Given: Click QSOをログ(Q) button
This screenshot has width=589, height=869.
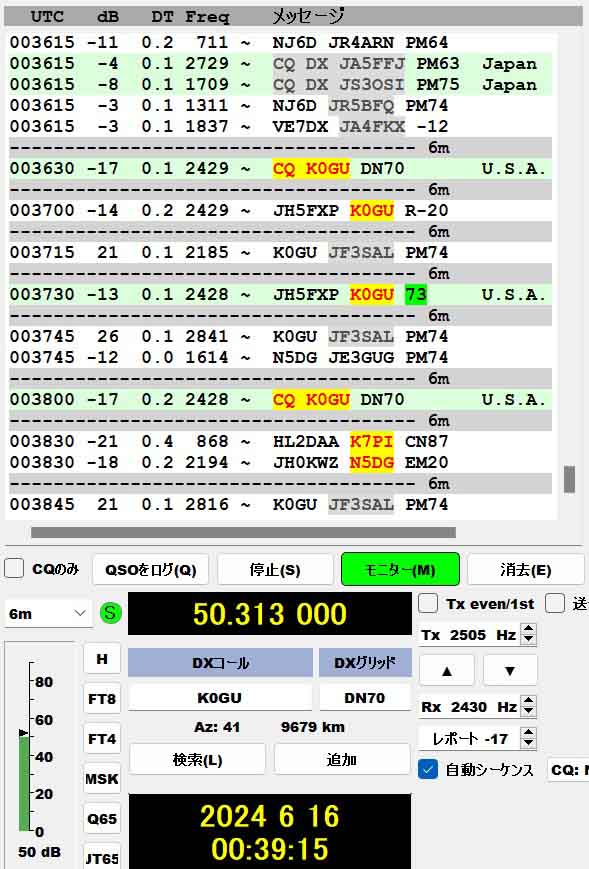Looking at the screenshot, I should point(151,570).
